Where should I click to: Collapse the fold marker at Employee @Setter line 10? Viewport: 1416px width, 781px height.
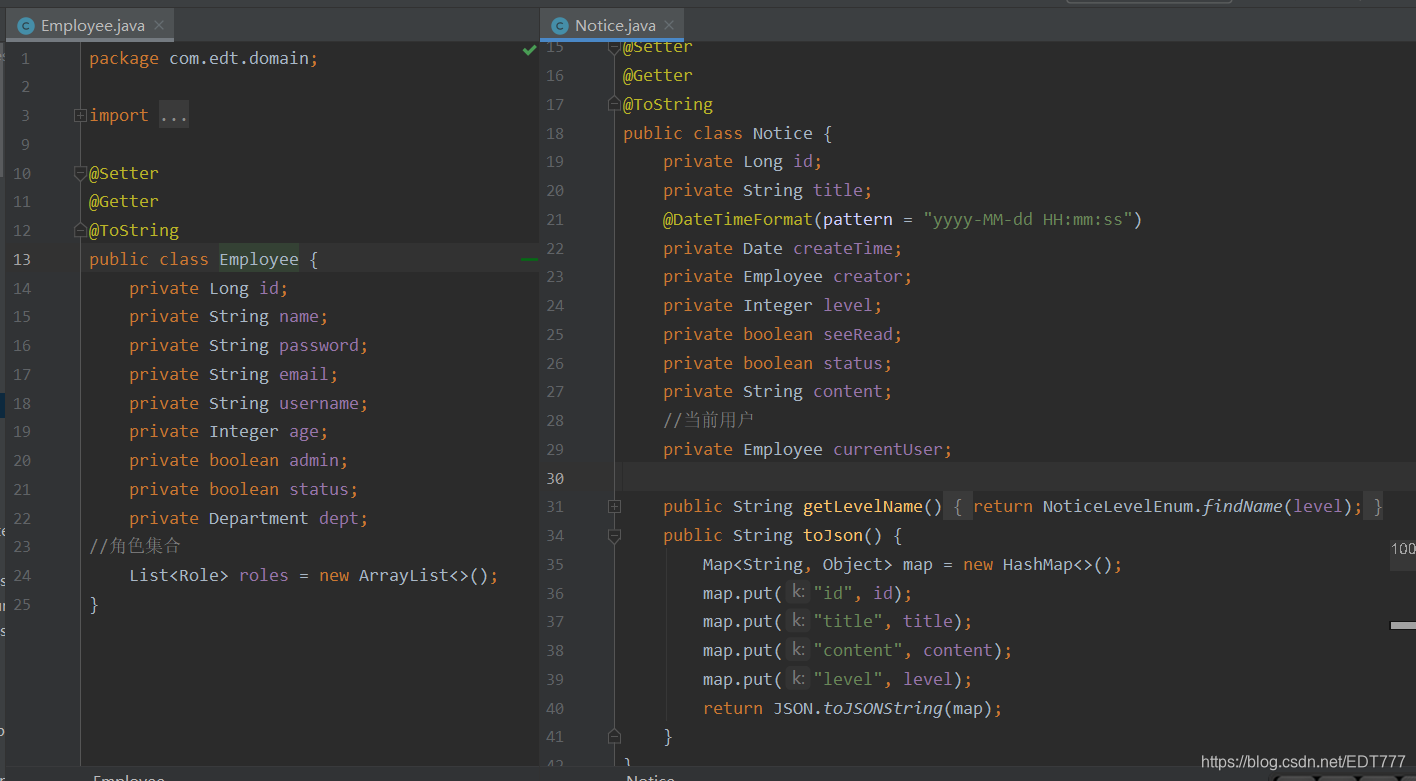point(80,173)
